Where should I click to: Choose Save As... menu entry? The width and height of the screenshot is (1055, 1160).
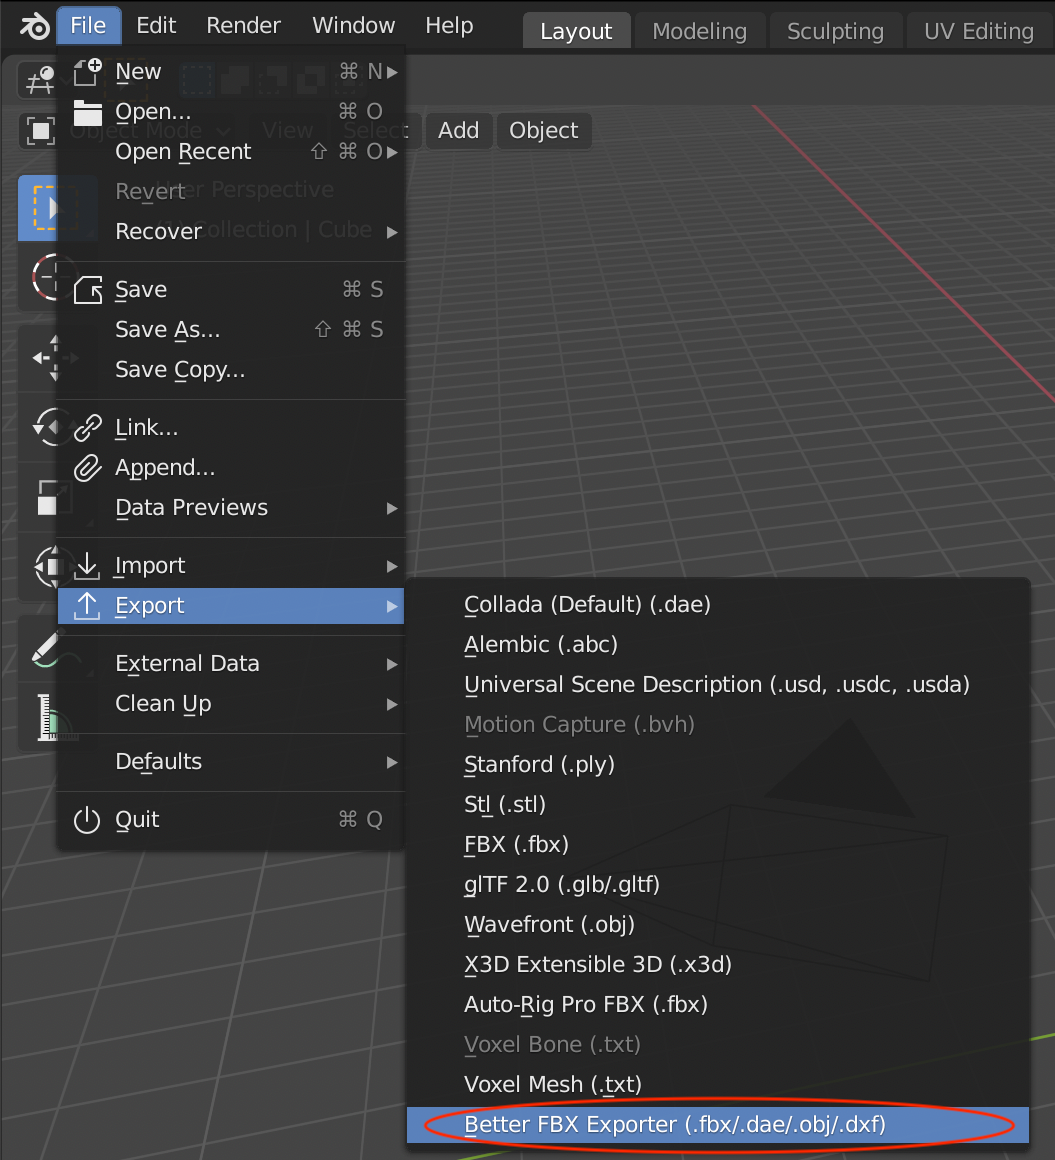(232, 329)
